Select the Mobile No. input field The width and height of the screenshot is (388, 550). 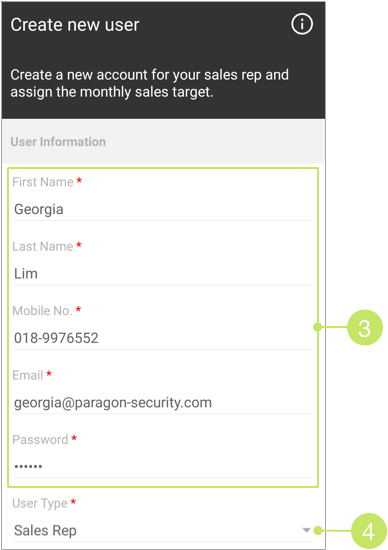[163, 338]
